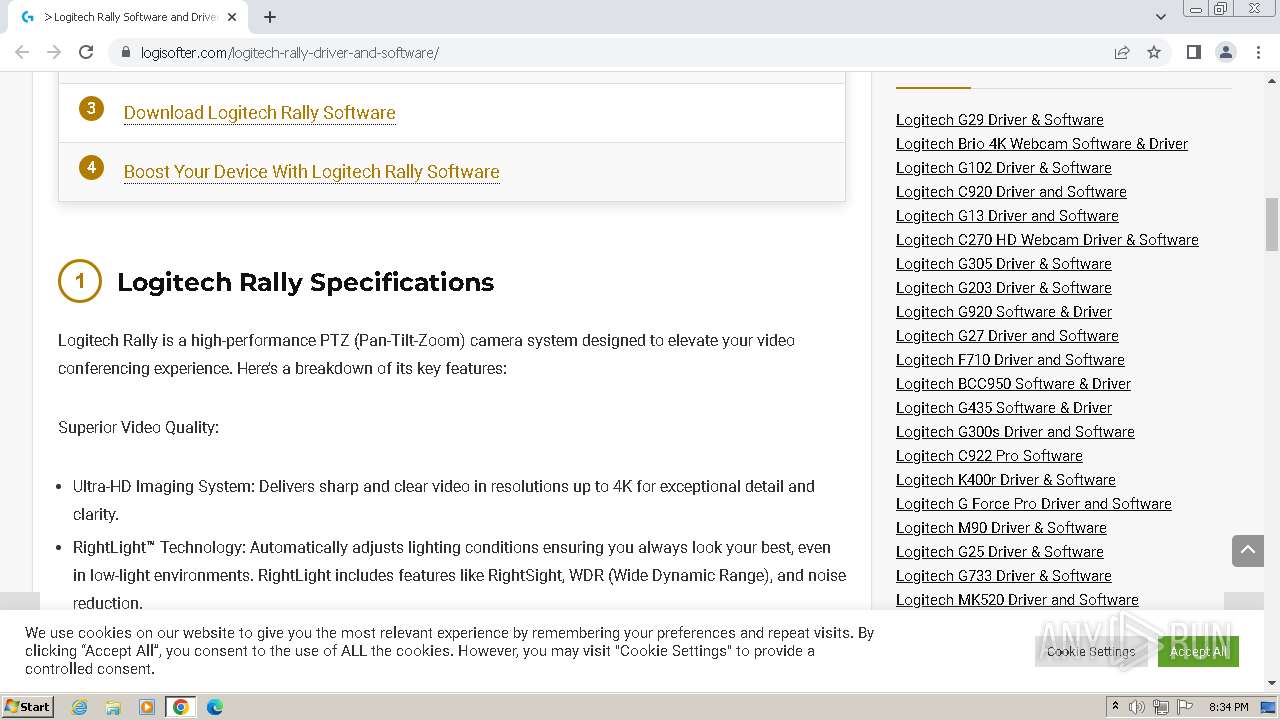This screenshot has width=1280, height=720.
Task: Open Action Center flag icon
Action: (x=1183, y=707)
